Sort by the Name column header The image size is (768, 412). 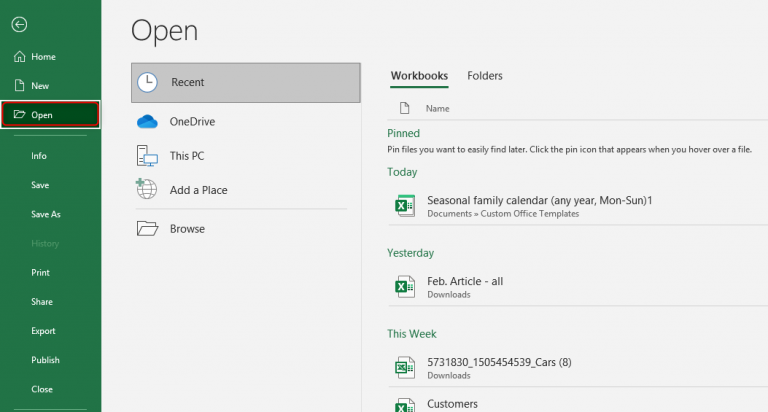tap(437, 108)
